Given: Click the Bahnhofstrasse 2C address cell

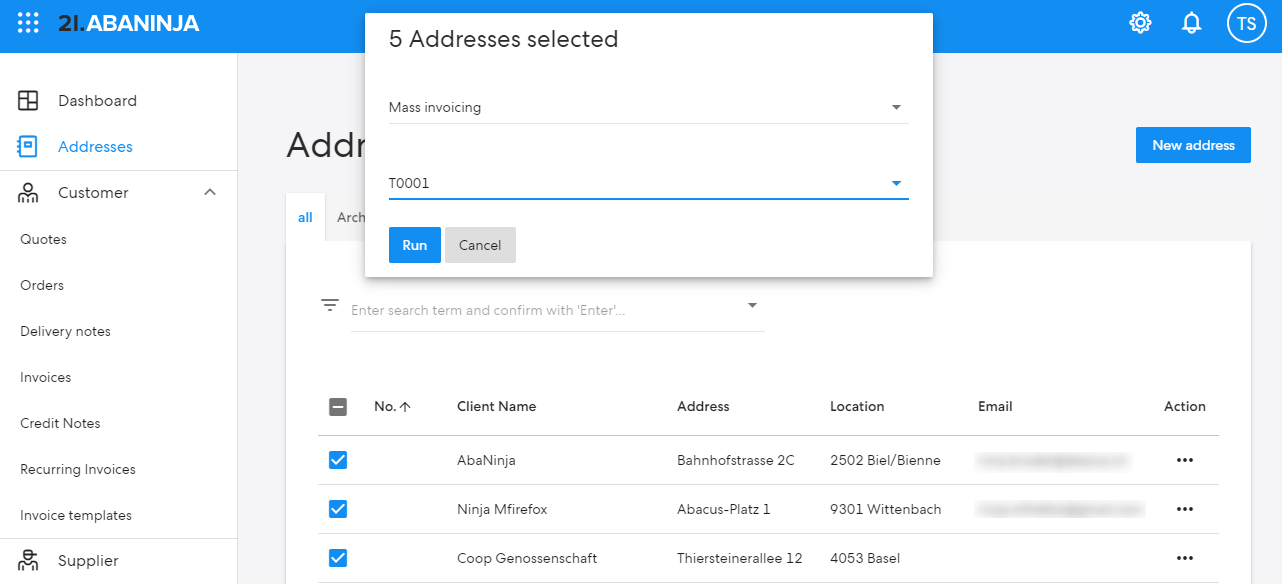Looking at the screenshot, I should [x=736, y=461].
